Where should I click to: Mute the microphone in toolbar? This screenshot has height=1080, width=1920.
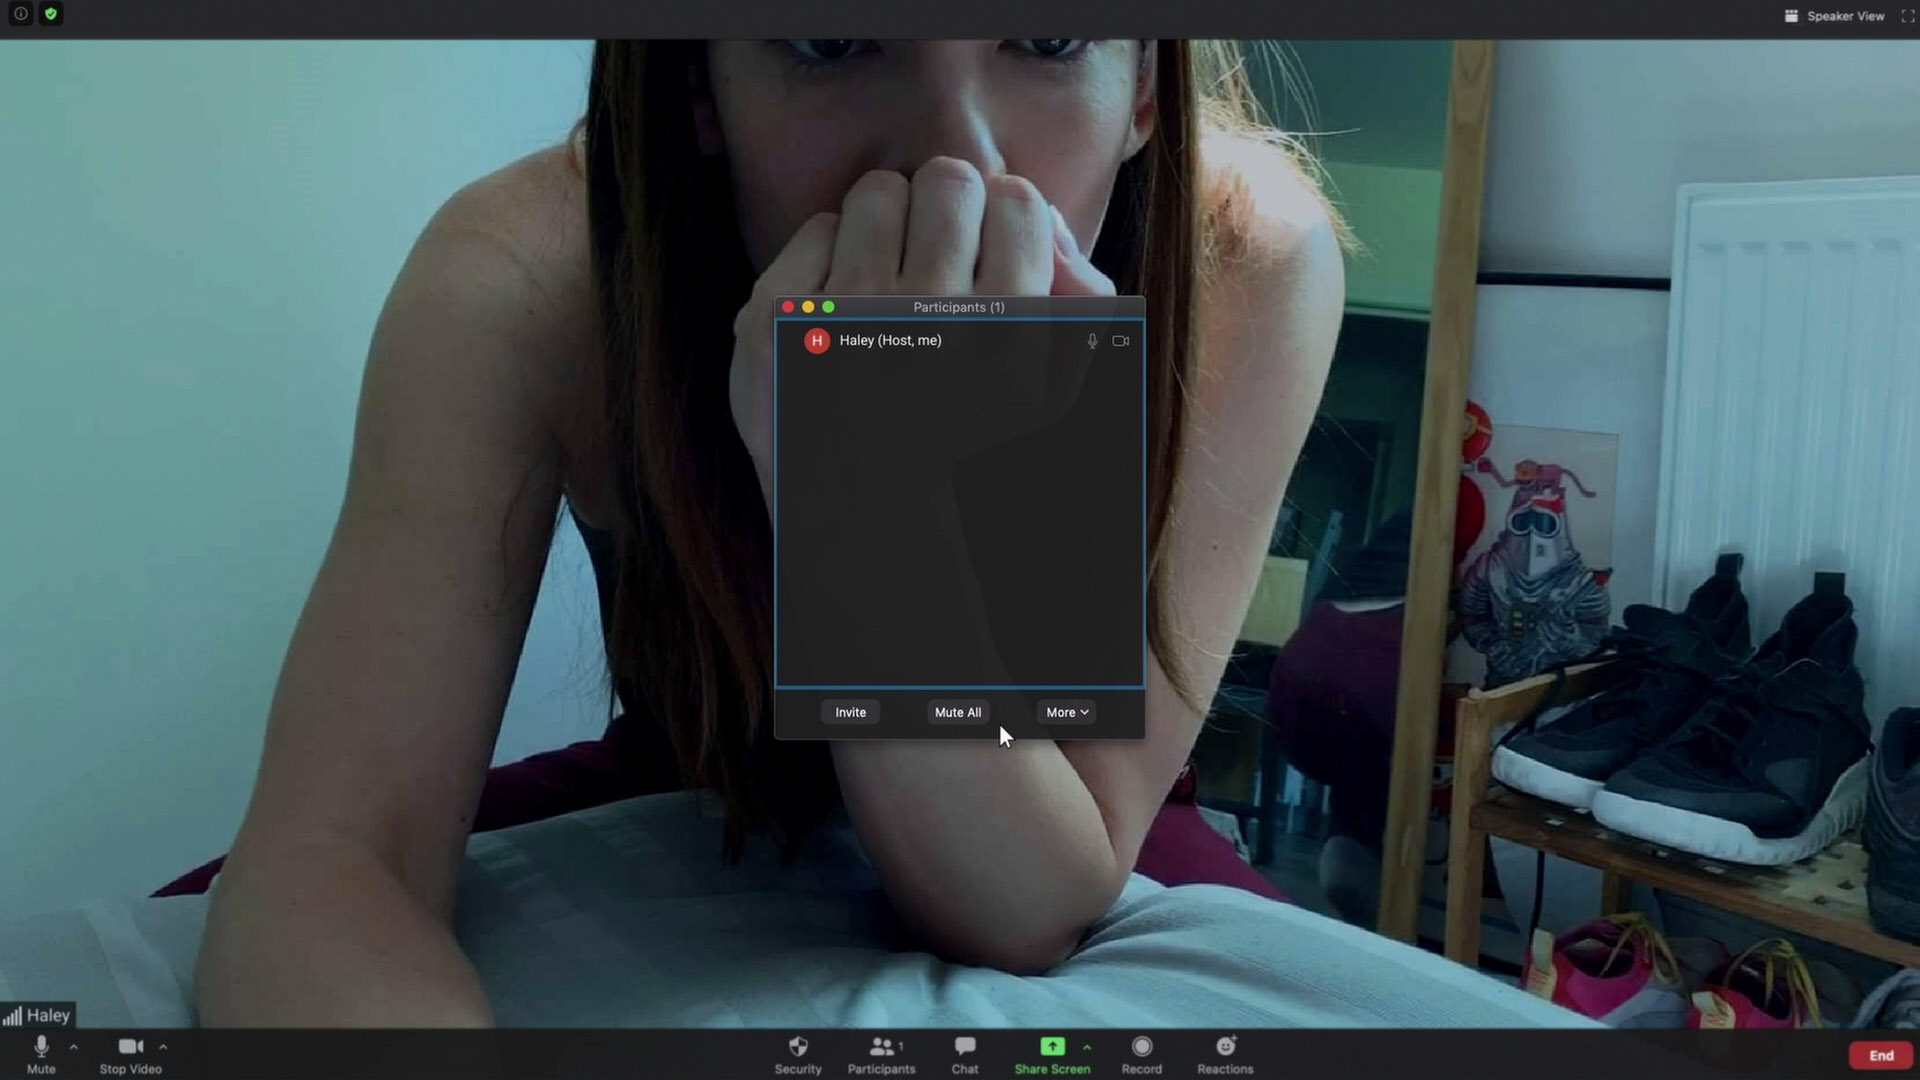pyautogui.click(x=41, y=1054)
